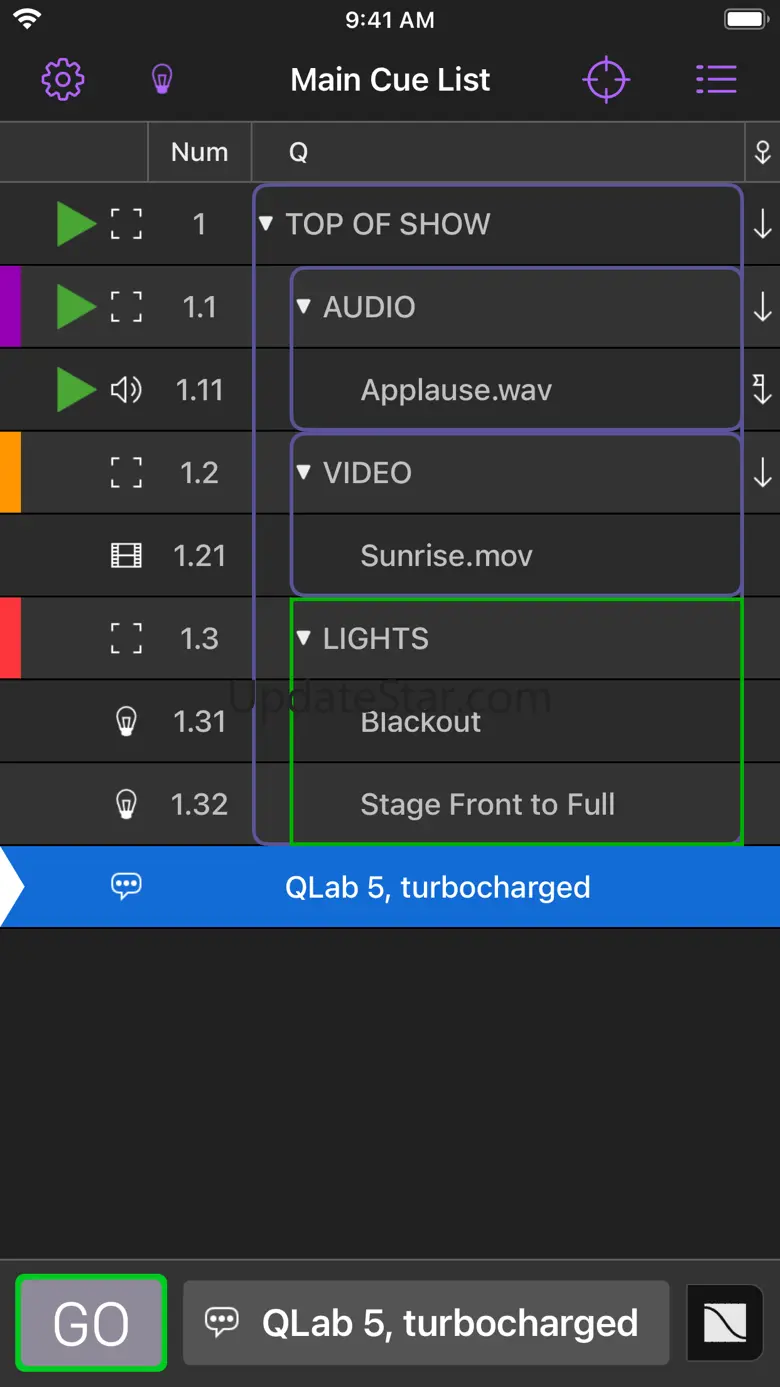The image size is (780, 1387).
Task: Tap the playing green triangle on cue 1
Action: pos(75,224)
